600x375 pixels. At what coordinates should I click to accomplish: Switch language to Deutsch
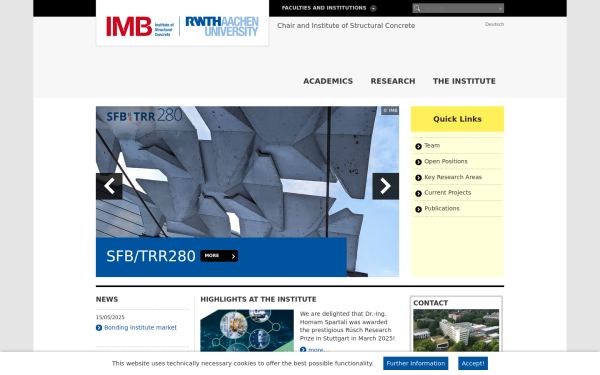coord(494,24)
